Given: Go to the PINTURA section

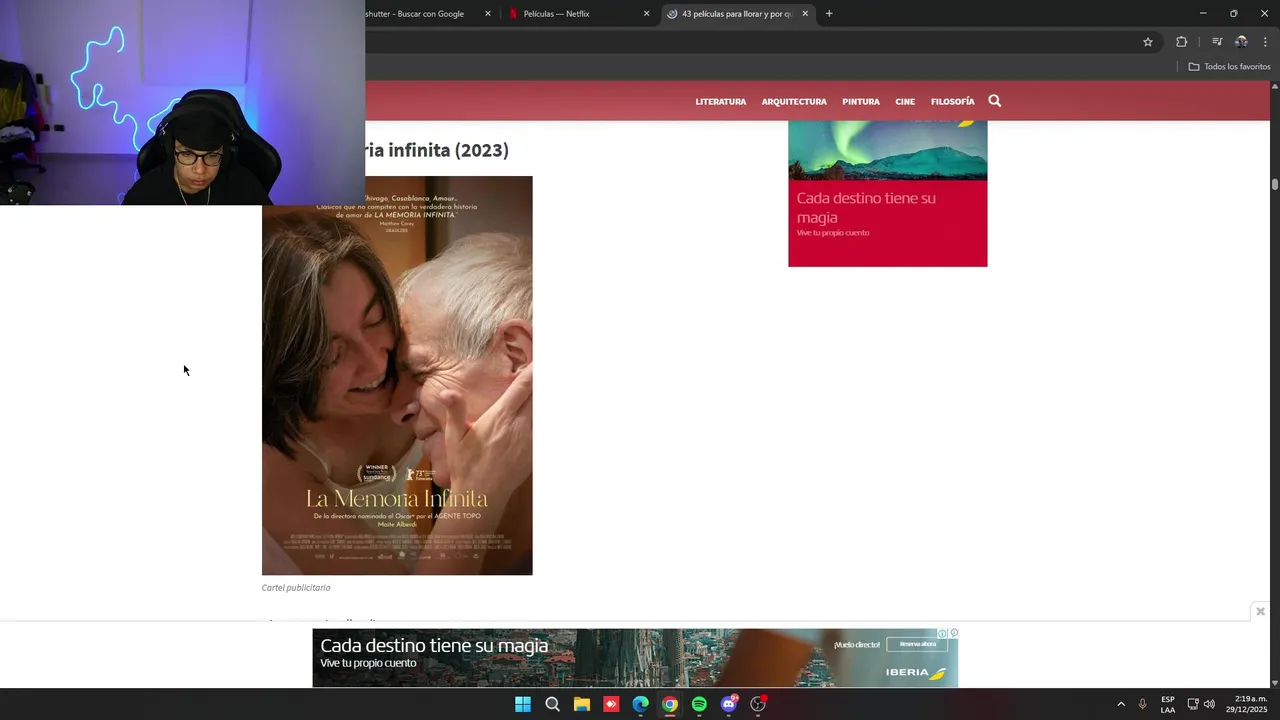Looking at the screenshot, I should click(x=861, y=102).
